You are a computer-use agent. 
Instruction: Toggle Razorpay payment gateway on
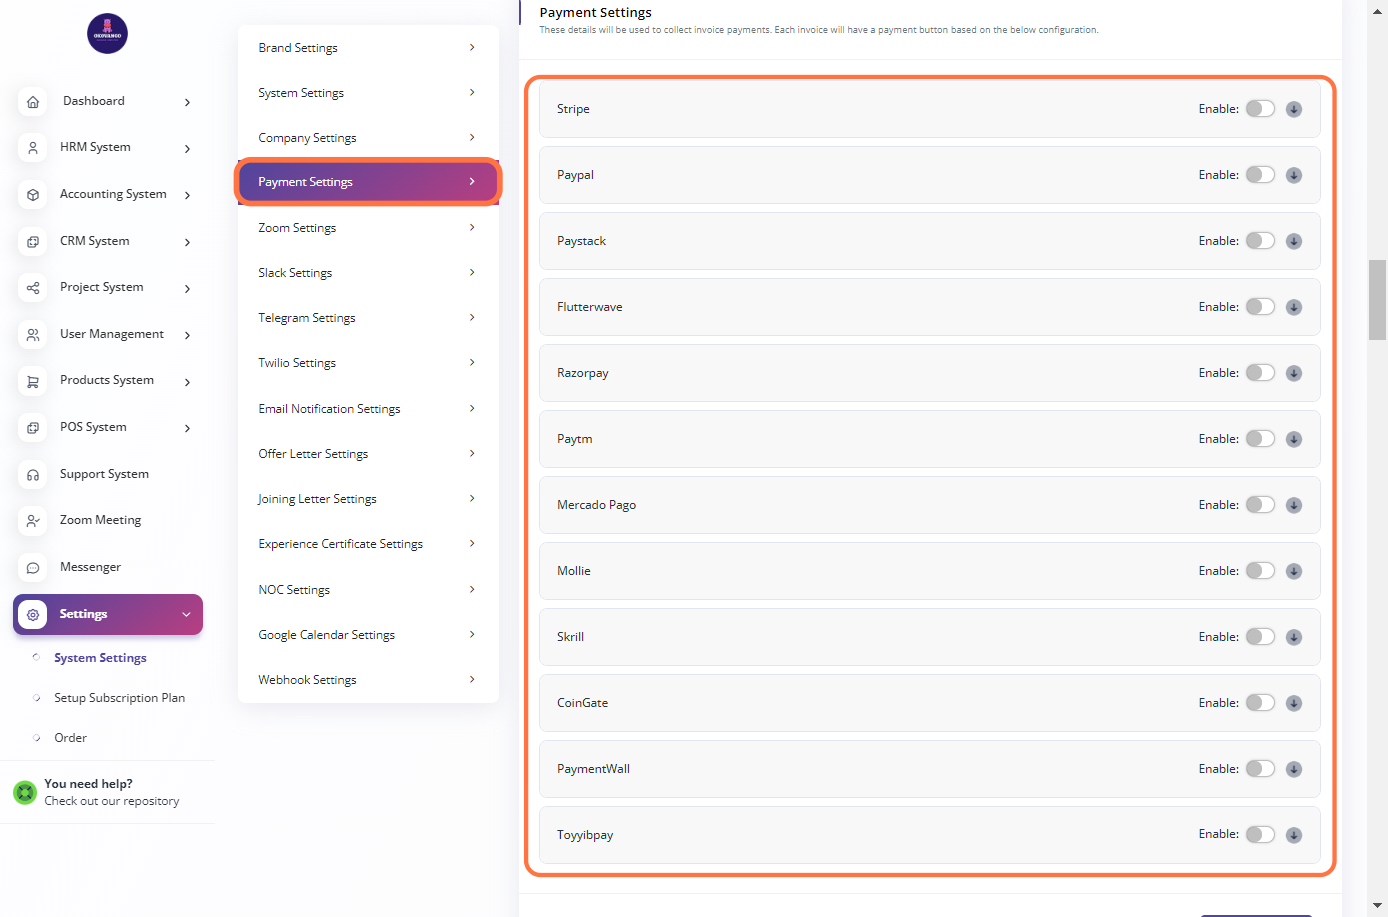[1260, 373]
